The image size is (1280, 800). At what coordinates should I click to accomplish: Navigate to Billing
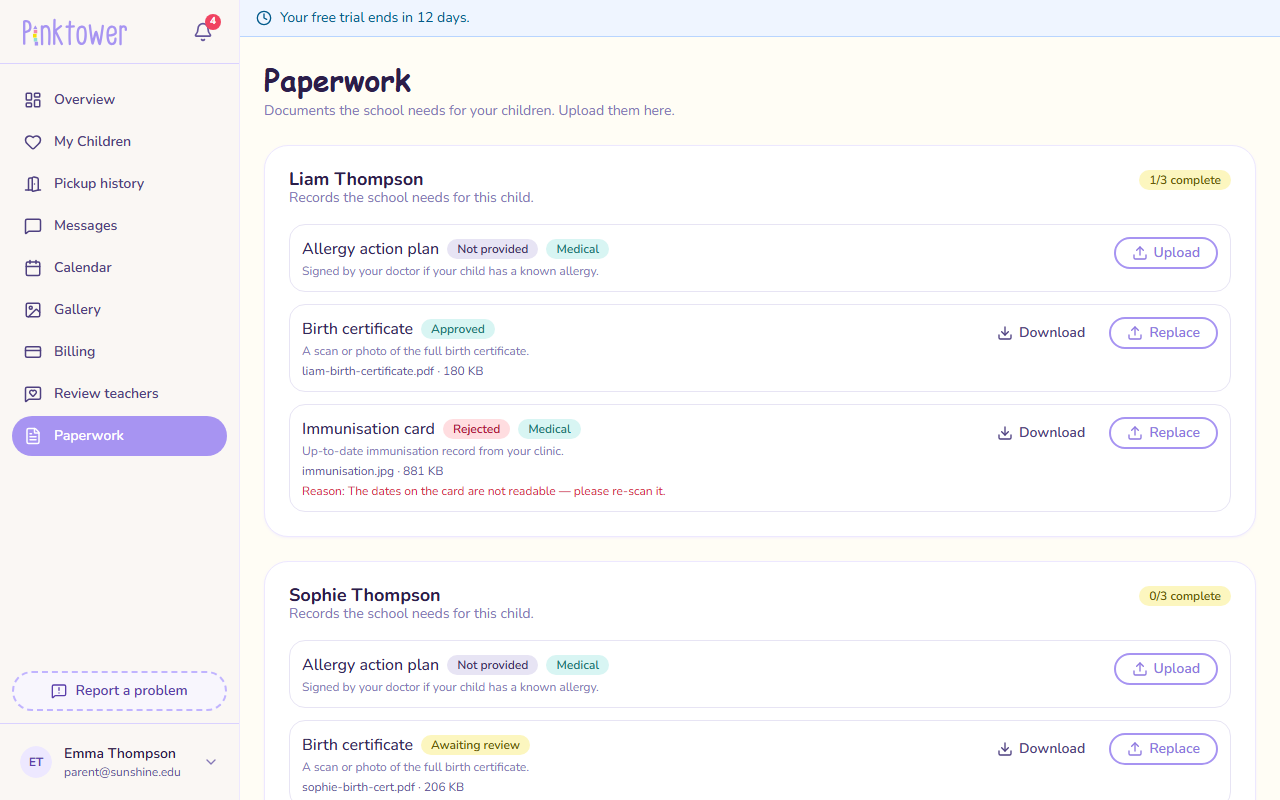point(119,352)
